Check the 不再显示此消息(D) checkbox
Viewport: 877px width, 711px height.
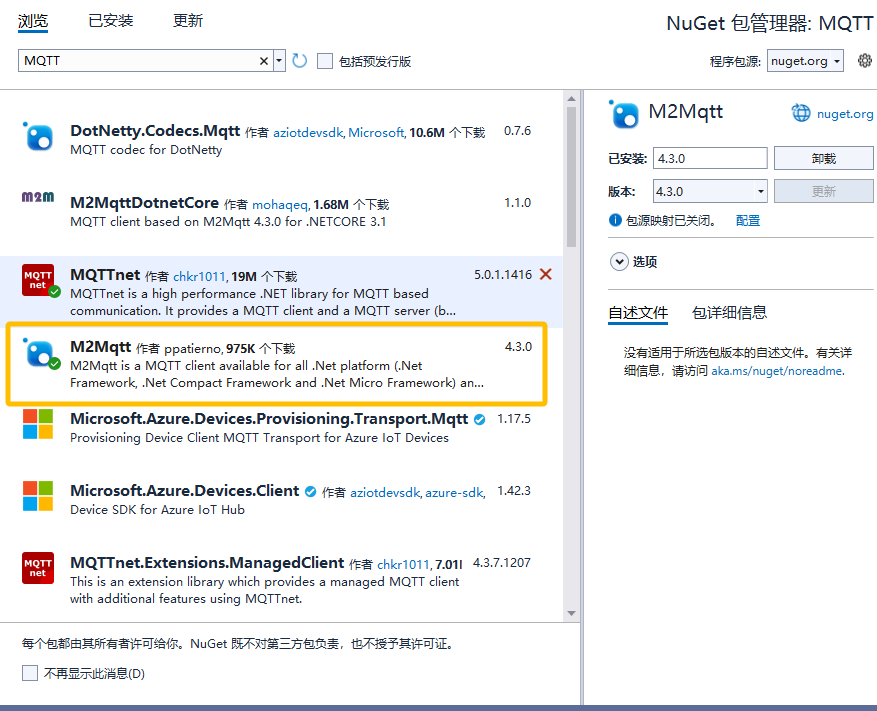tap(30, 673)
